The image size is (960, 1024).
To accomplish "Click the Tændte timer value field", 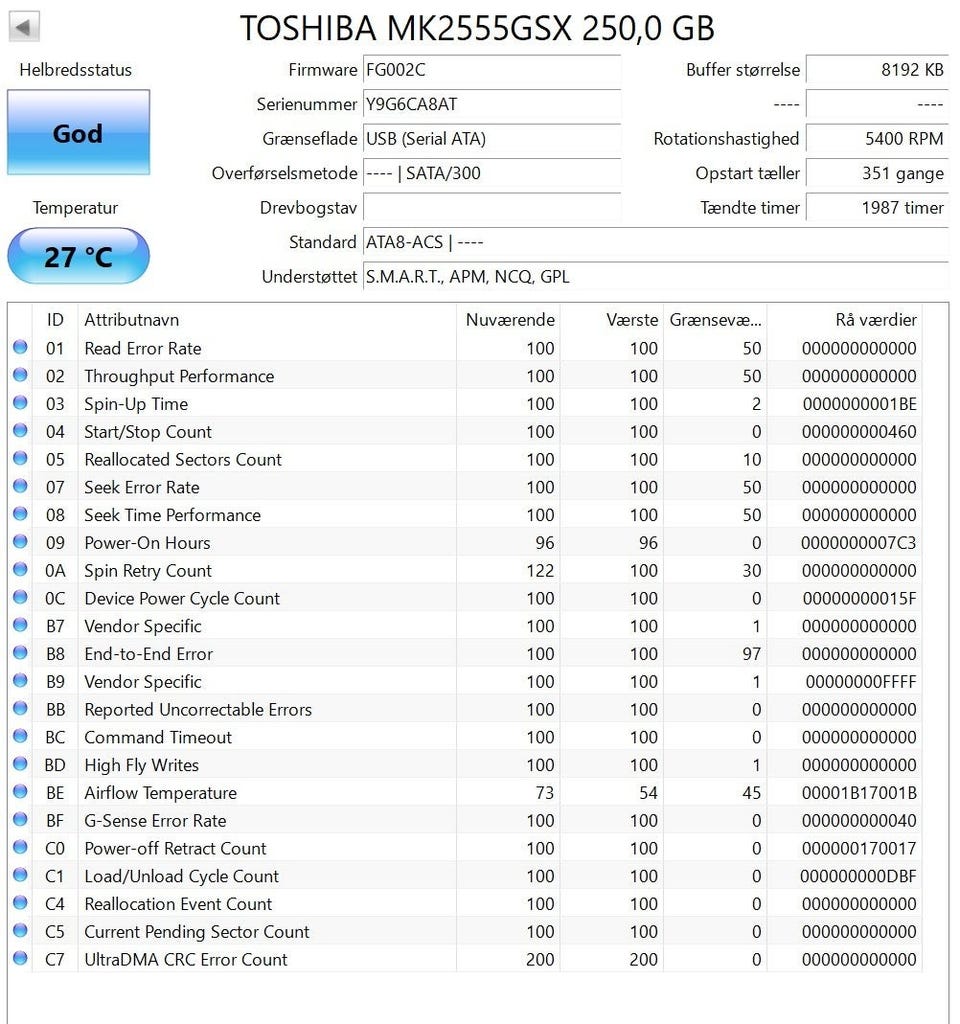I will (x=876, y=208).
